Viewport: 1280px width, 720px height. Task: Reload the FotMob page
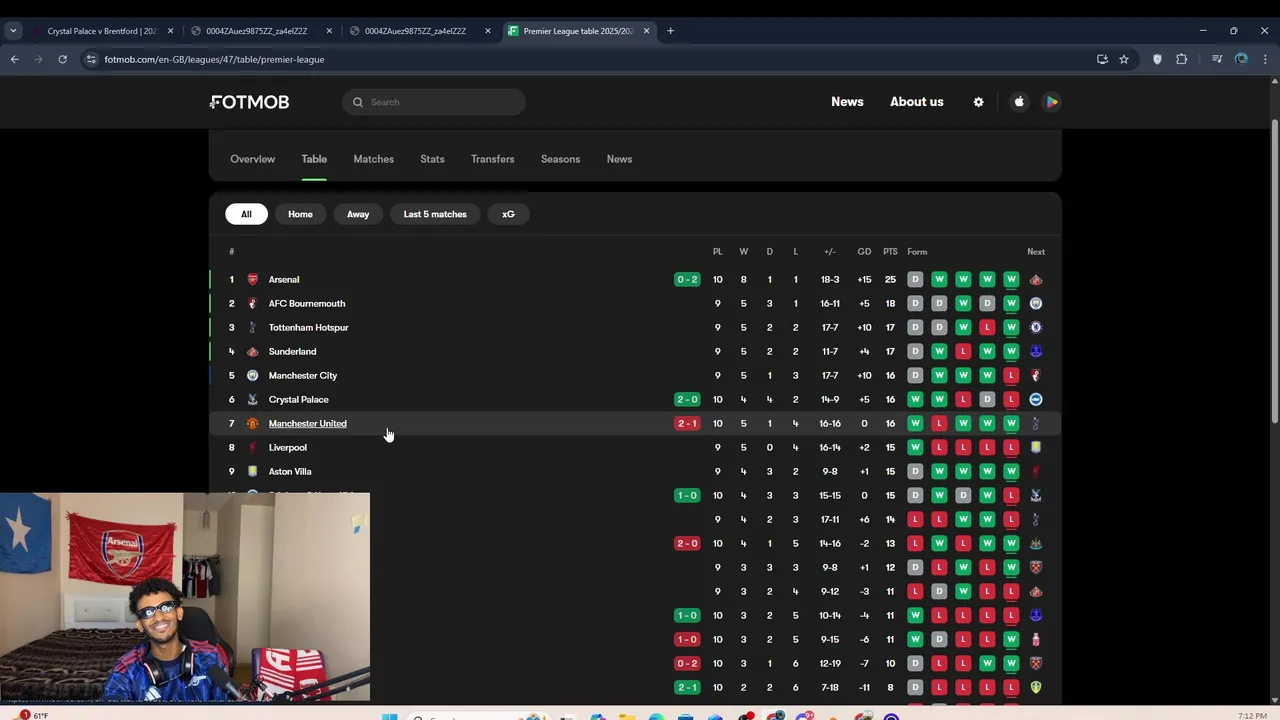[x=62, y=59]
